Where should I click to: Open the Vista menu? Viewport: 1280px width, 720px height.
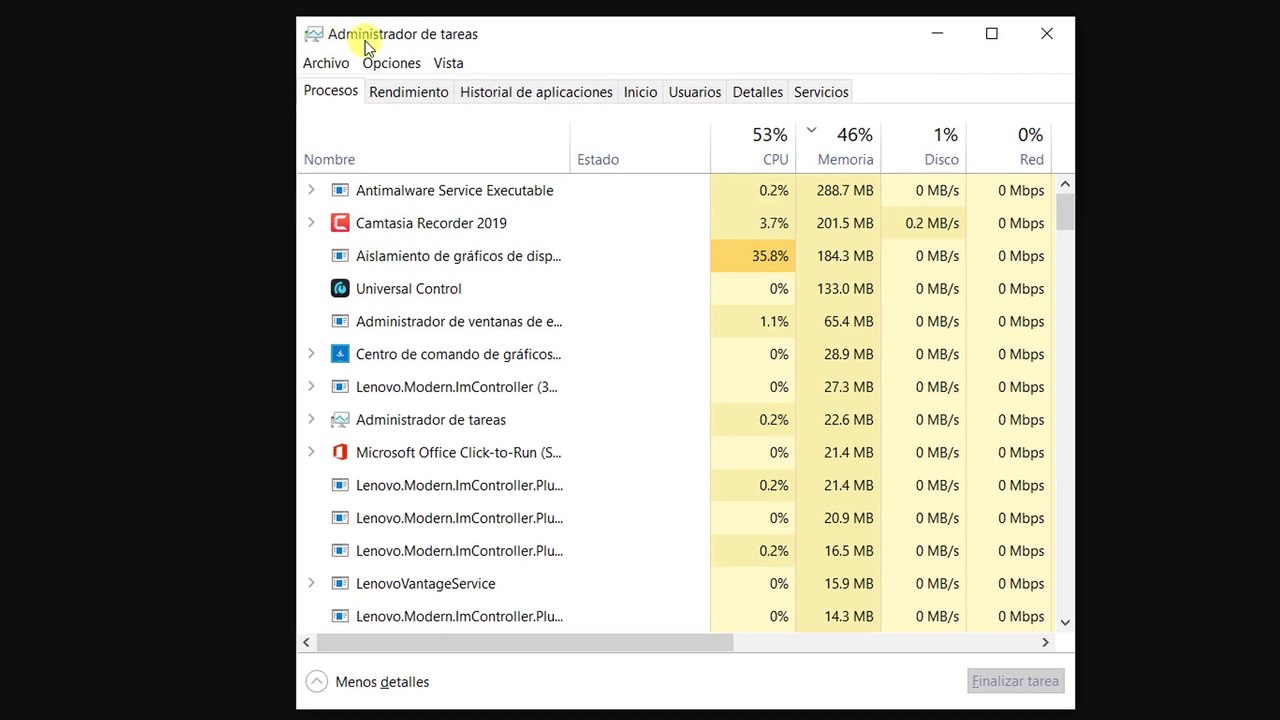coord(448,63)
